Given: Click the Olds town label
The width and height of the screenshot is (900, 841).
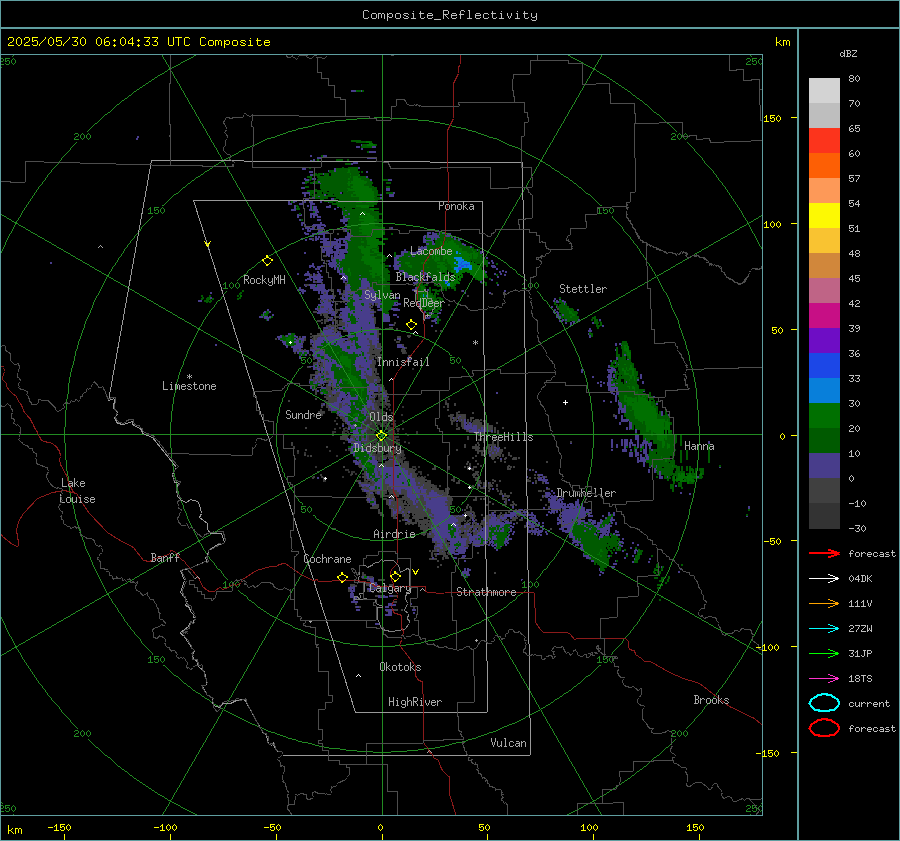Looking at the screenshot, I should coord(381,417).
